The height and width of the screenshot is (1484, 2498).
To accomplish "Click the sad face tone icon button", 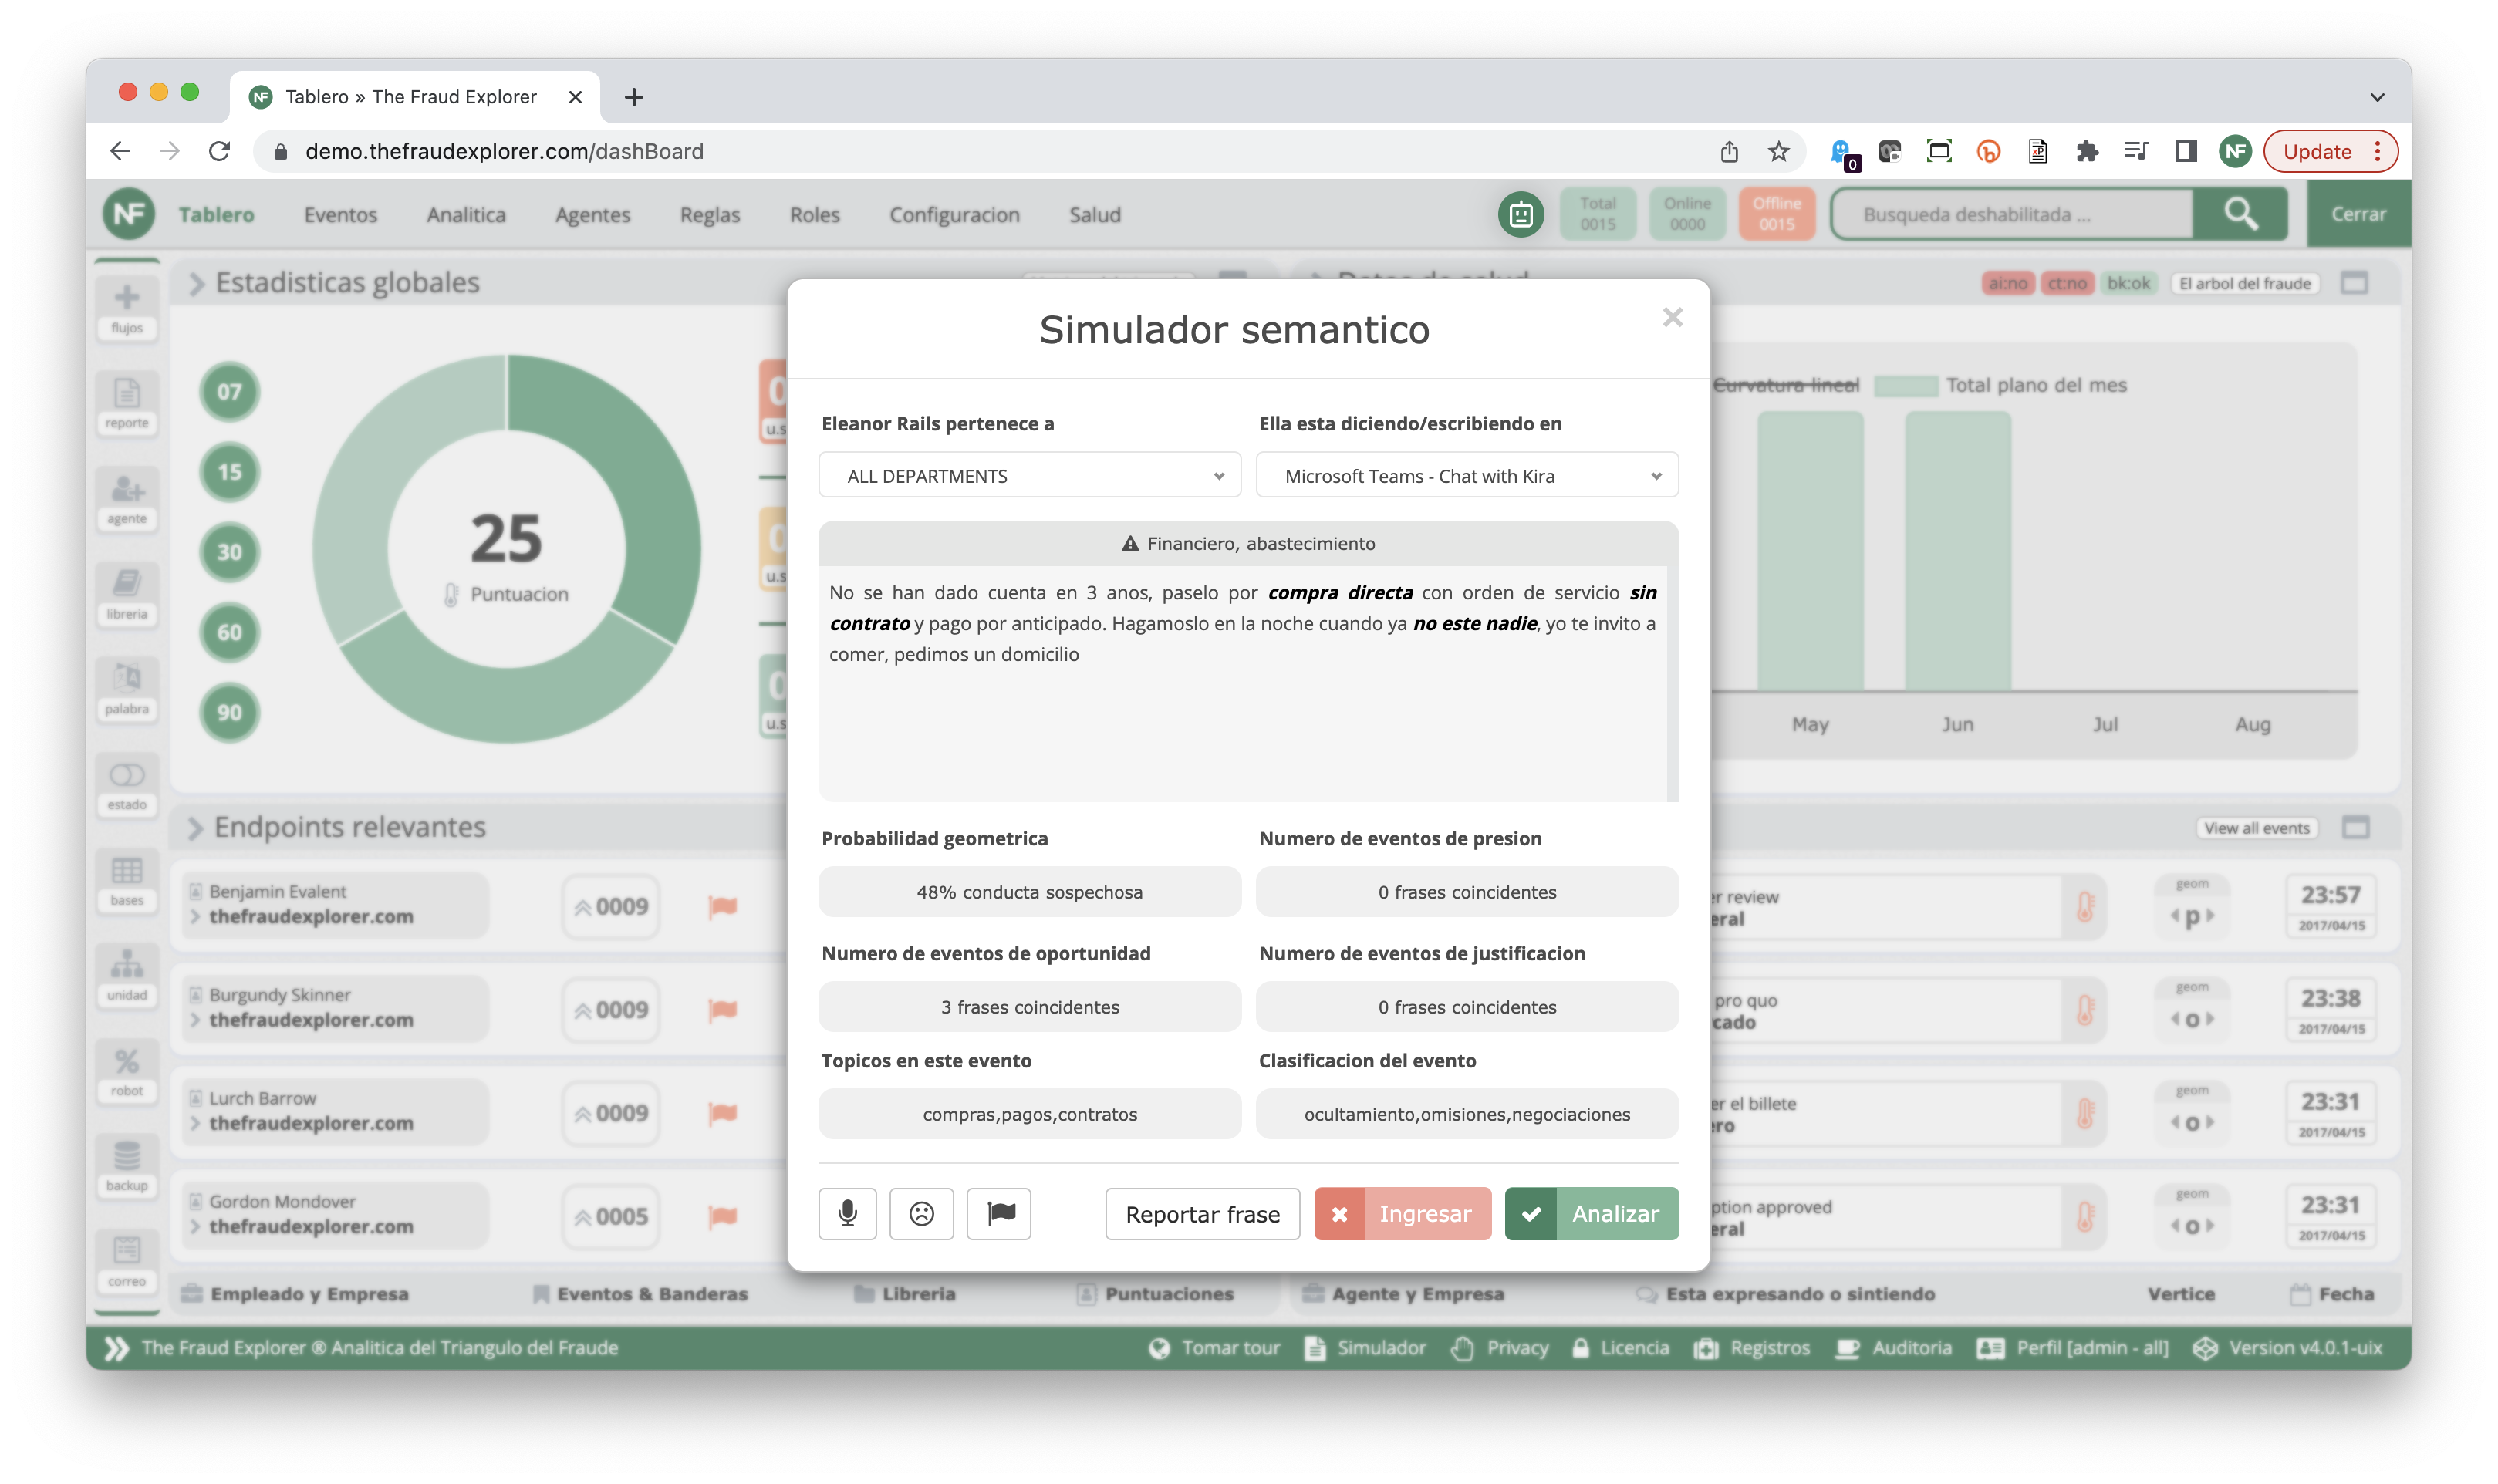I will tap(921, 1213).
